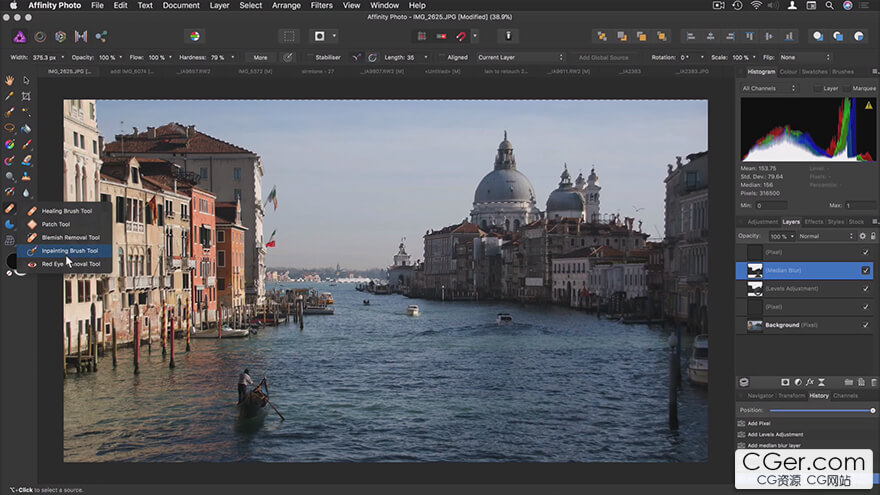Uncheck the Background layer visibility checkbox
The image size is (880, 495).
point(866,325)
